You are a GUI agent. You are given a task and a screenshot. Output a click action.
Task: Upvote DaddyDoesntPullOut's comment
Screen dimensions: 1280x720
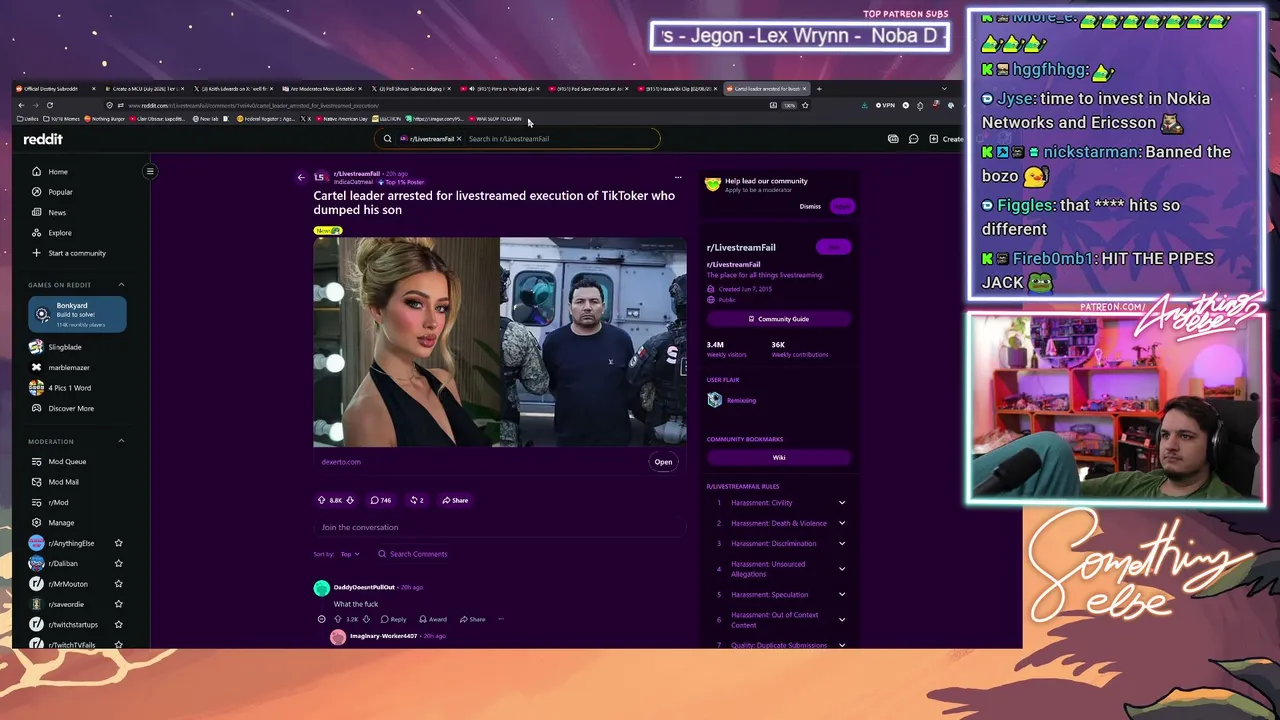[337, 619]
